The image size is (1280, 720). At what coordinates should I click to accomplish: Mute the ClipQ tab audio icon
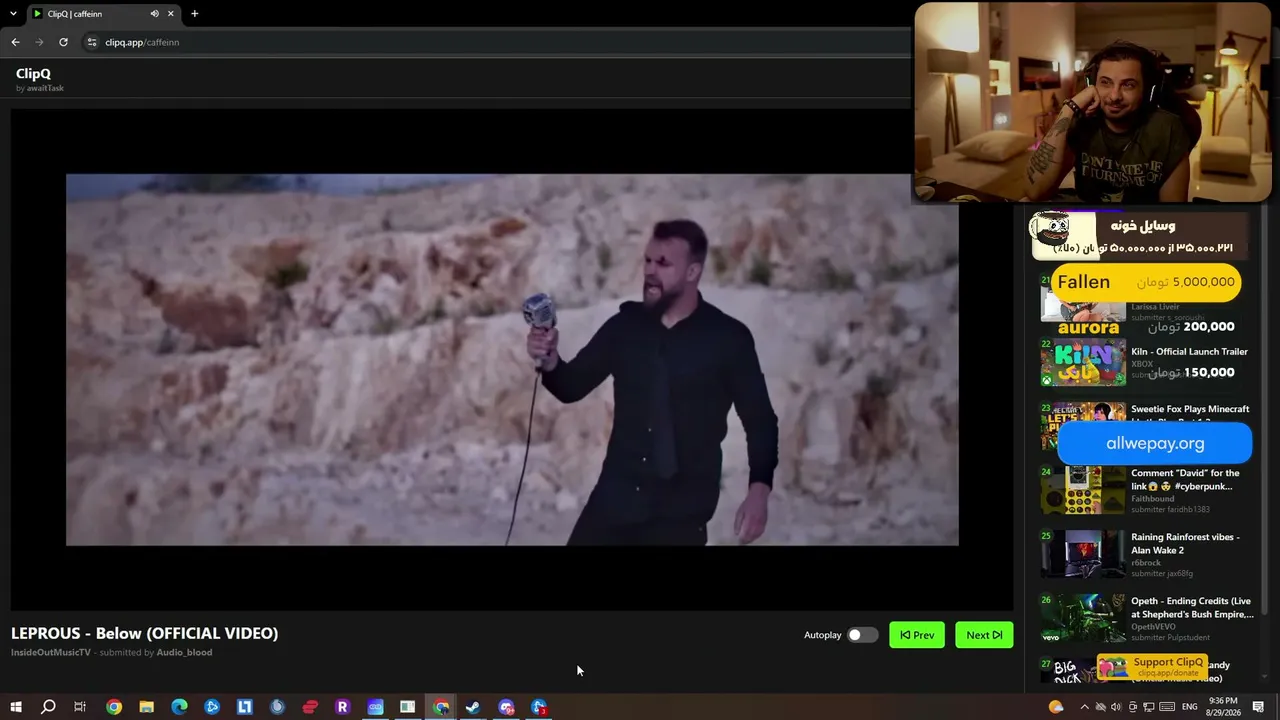click(x=154, y=14)
